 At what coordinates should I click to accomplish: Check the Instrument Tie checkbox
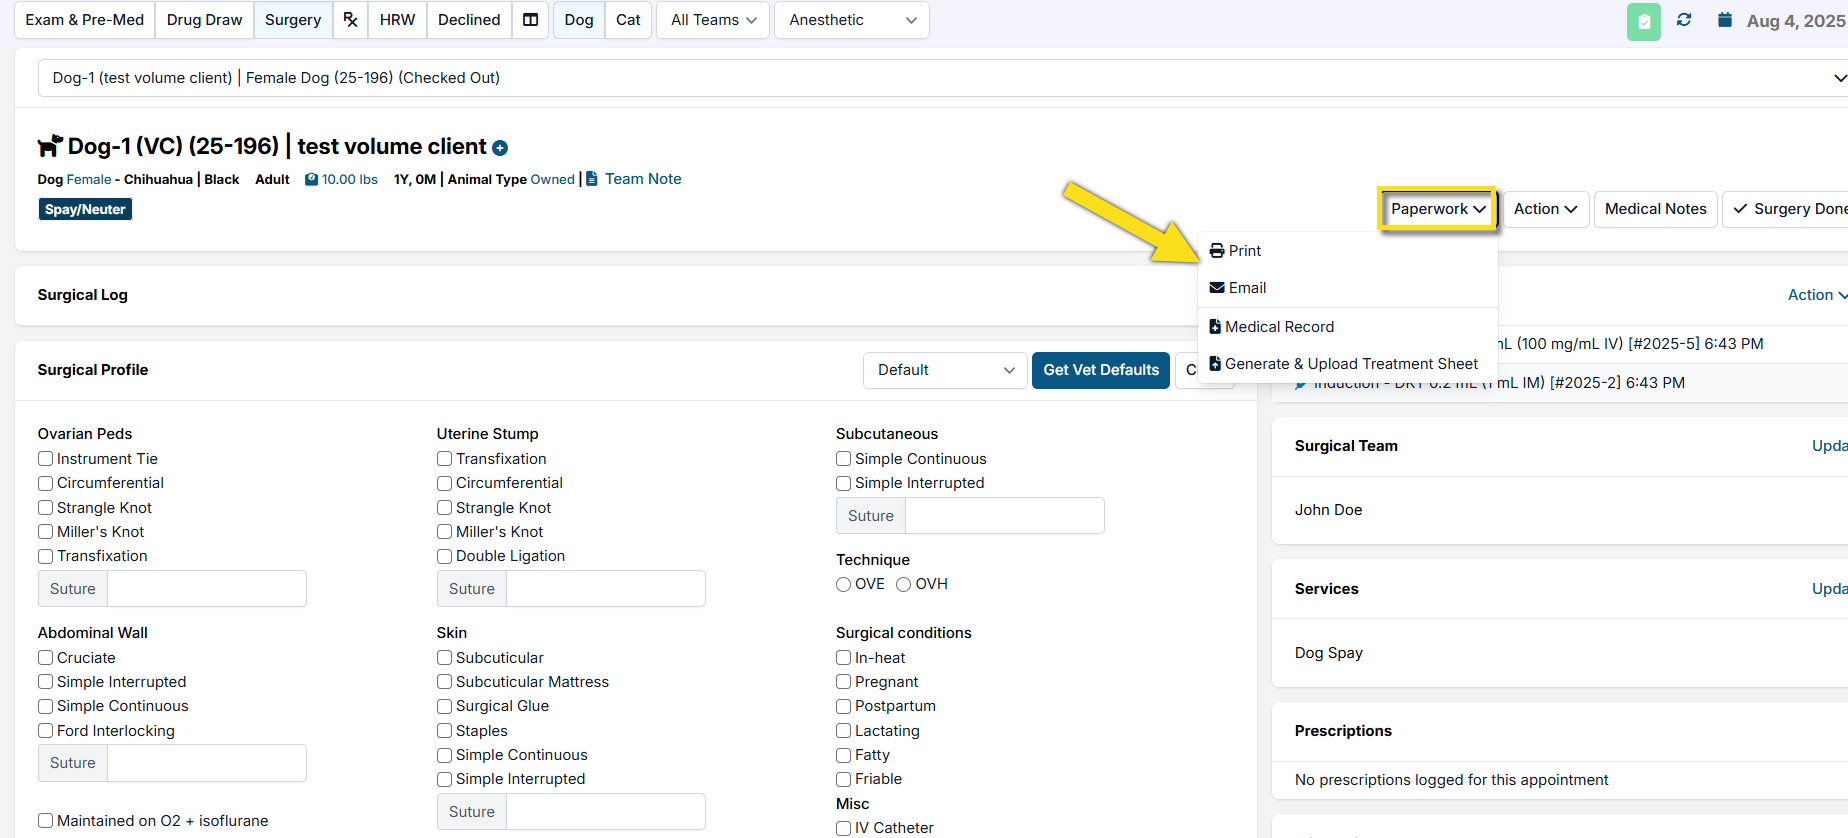pyautogui.click(x=46, y=459)
